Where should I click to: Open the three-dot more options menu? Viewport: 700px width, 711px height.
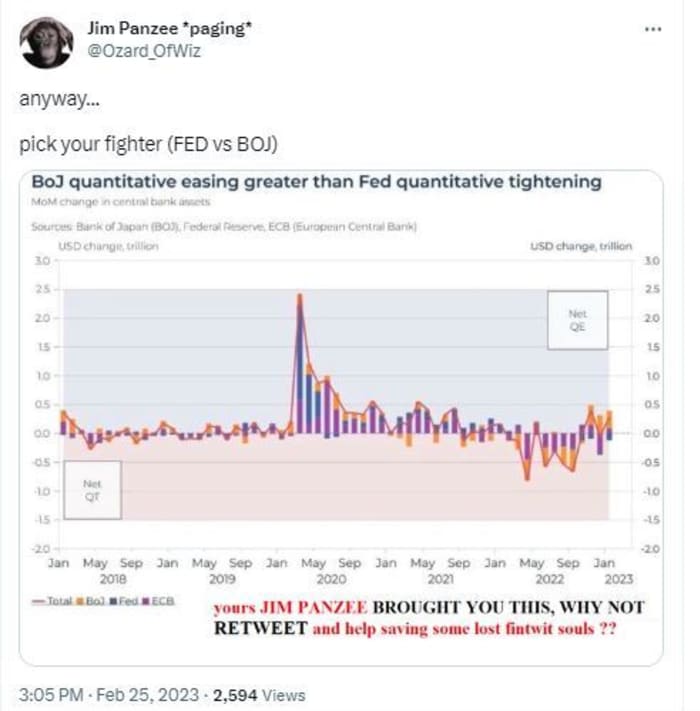[653, 29]
